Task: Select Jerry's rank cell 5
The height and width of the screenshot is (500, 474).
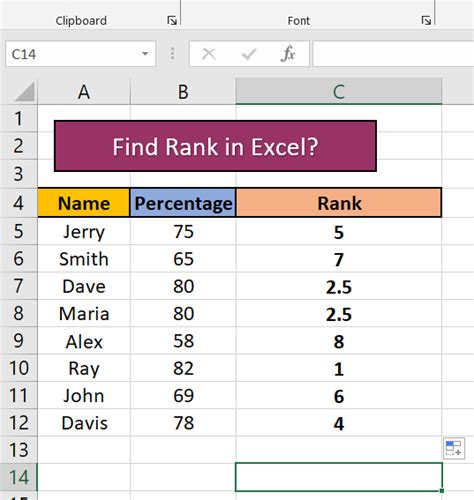Action: coord(339,231)
